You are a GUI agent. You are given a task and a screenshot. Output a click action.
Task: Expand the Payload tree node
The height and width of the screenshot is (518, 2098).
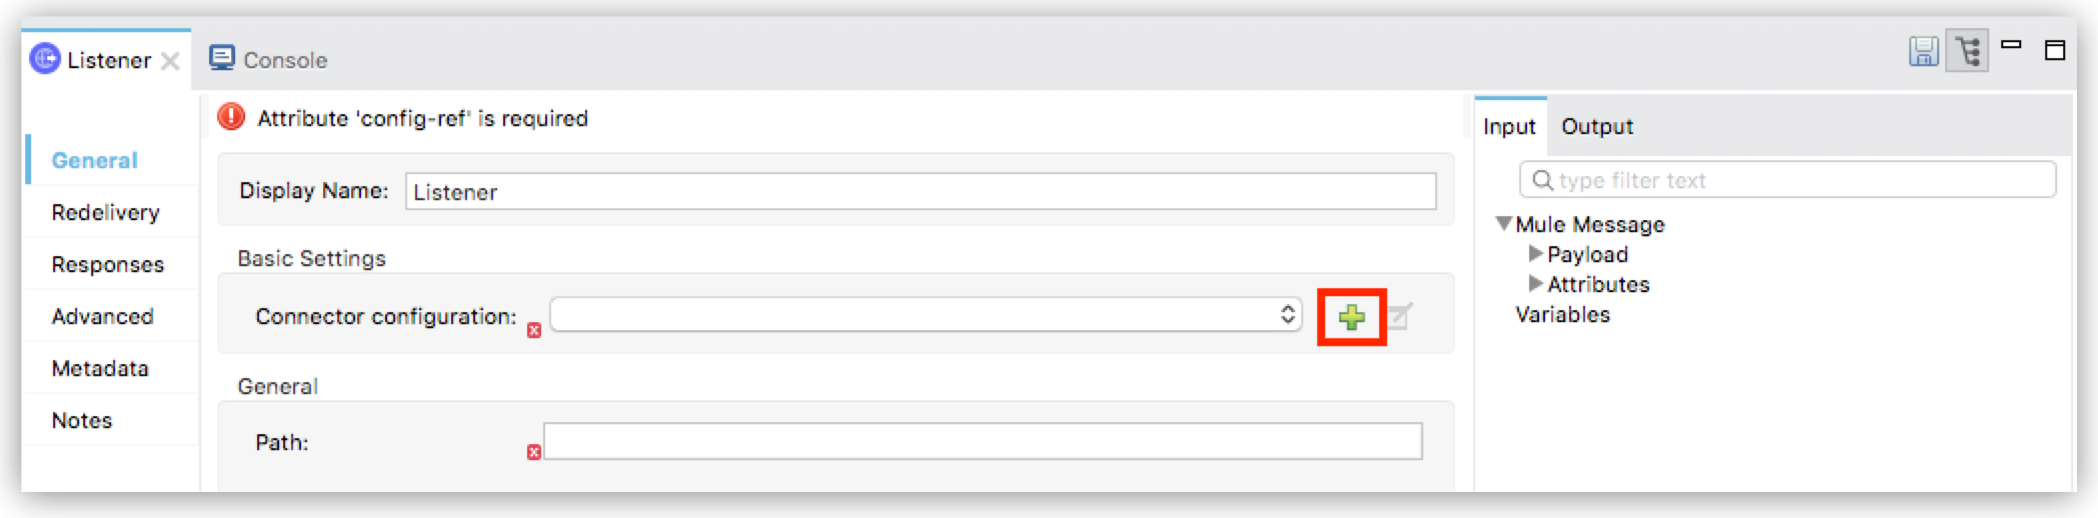[1535, 254]
